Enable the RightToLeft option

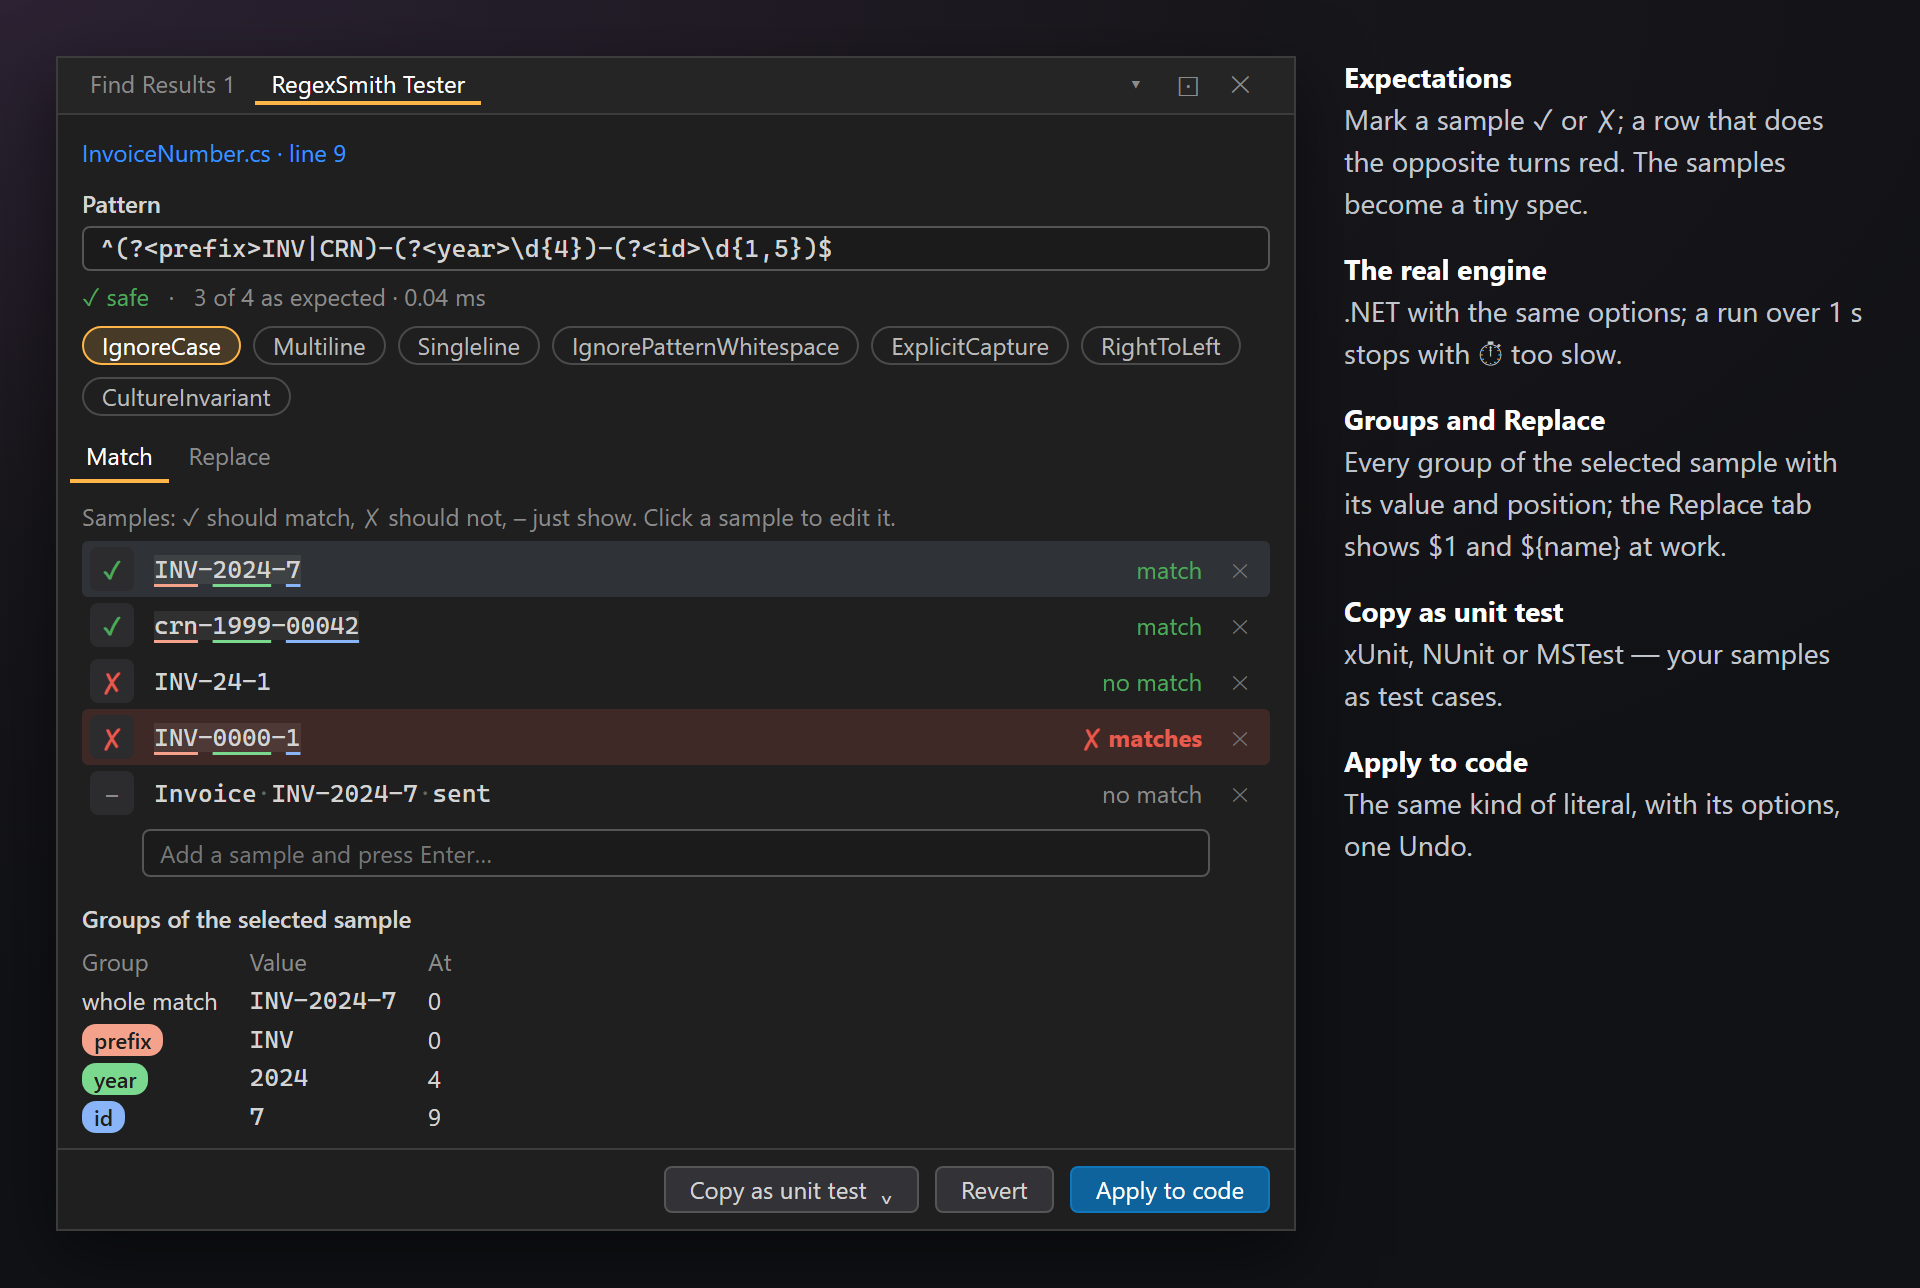(x=1160, y=346)
